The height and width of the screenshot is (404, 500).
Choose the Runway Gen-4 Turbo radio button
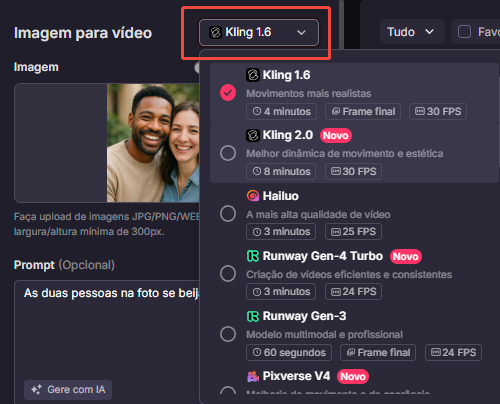point(228,274)
